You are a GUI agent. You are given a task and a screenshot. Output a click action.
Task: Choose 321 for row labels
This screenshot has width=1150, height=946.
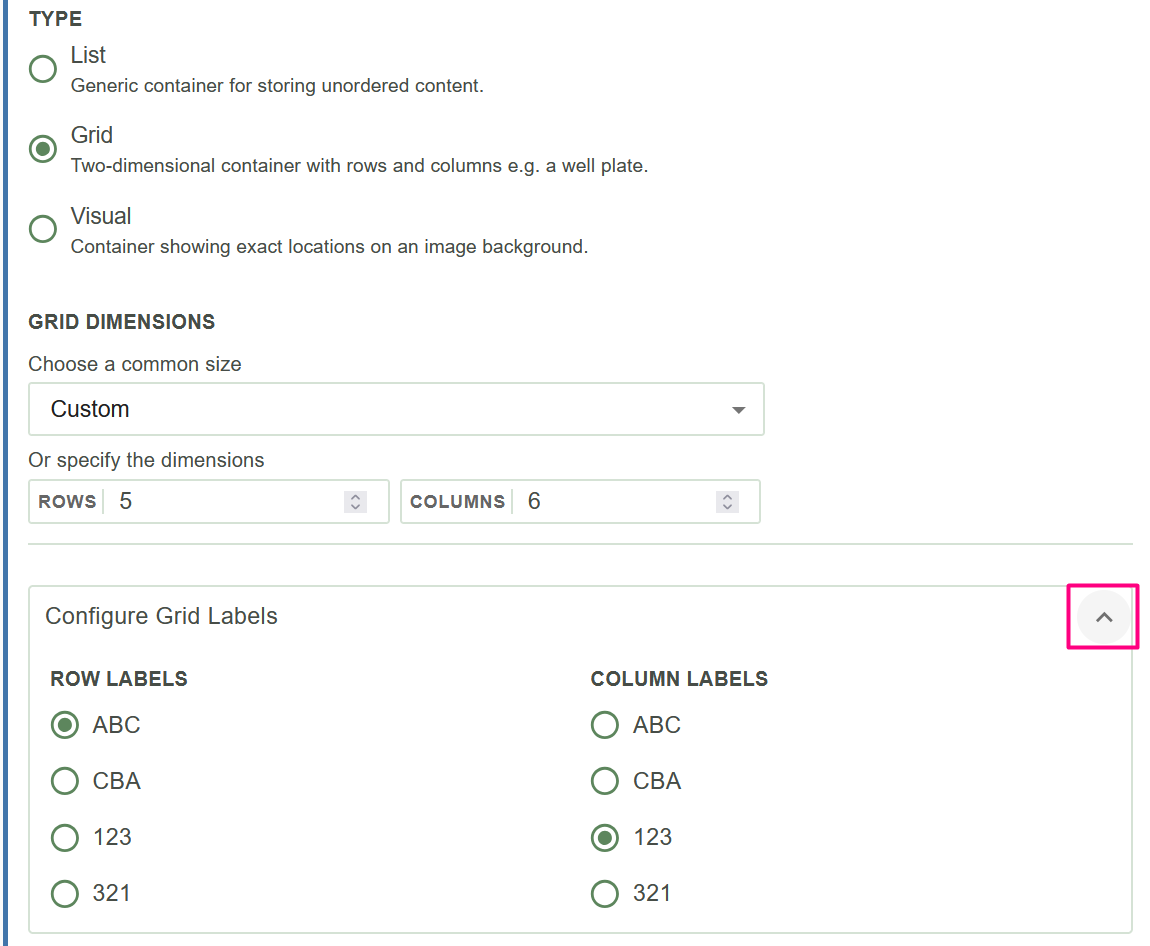click(x=65, y=893)
